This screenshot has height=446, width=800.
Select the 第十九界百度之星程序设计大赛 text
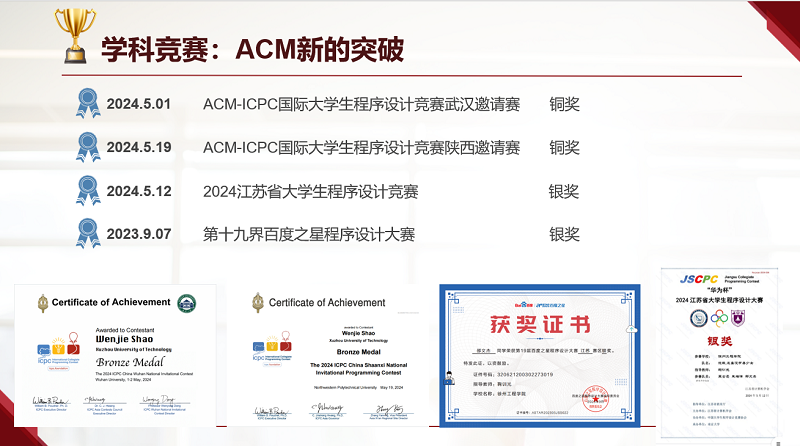point(308,235)
